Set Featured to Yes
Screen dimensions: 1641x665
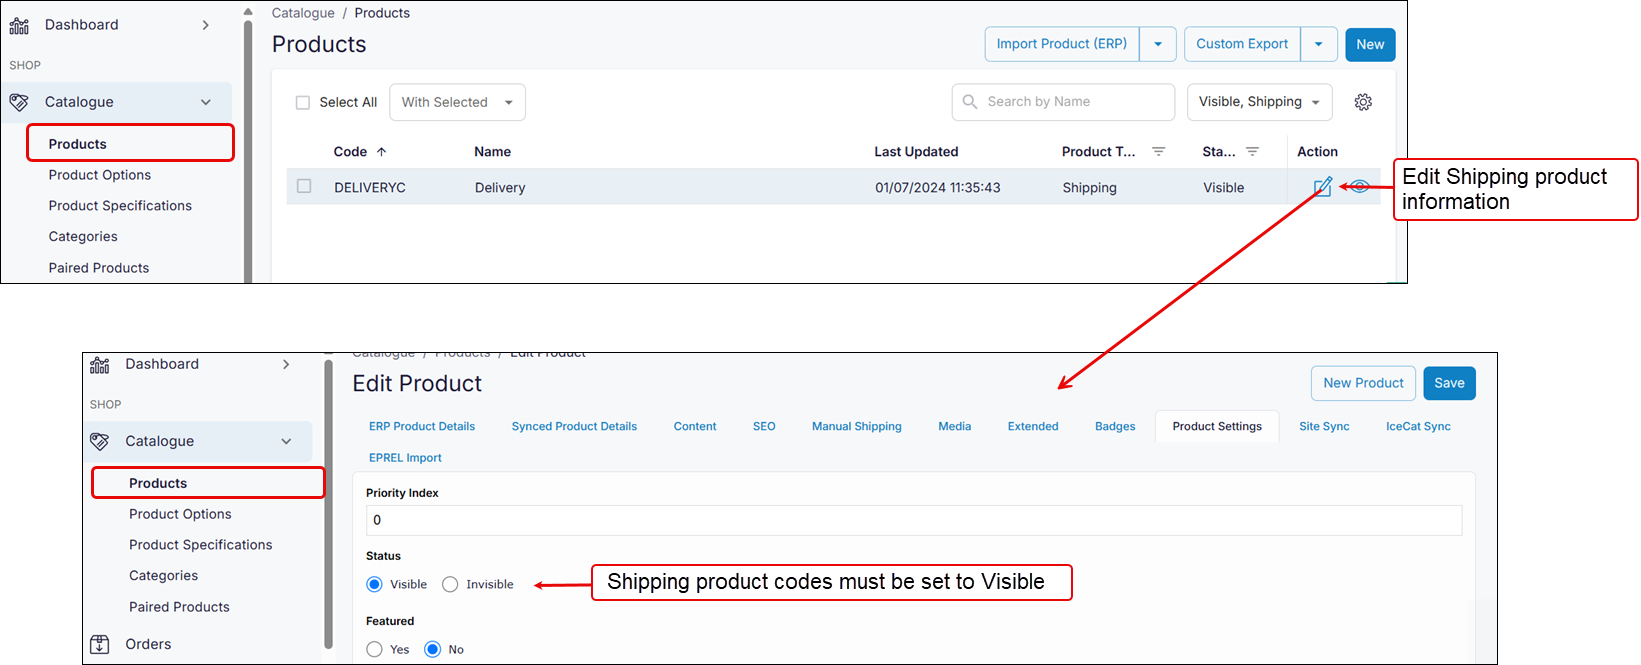coord(375,649)
